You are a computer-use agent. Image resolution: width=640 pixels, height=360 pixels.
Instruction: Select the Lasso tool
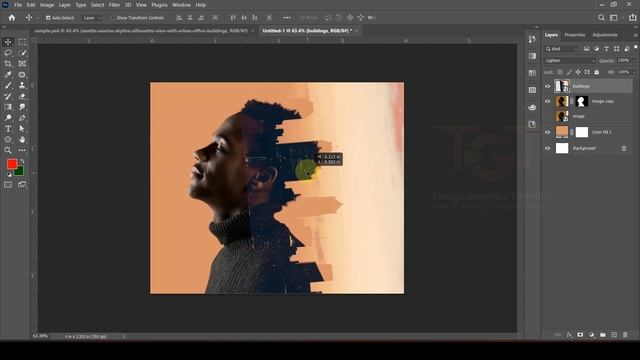(x=8, y=53)
